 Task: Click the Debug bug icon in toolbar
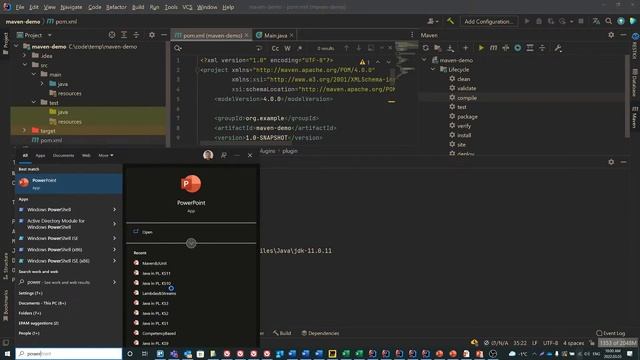click(539, 21)
